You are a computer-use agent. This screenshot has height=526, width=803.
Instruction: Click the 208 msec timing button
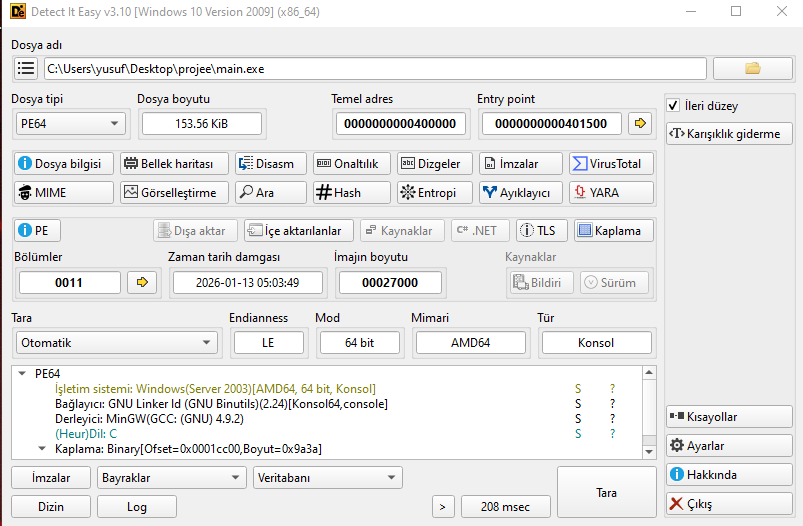coord(505,507)
